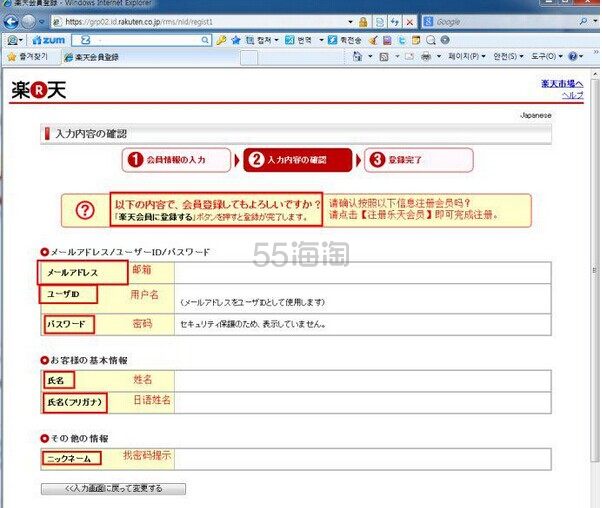Click the Japanese language link
This screenshot has height=508, width=602.
click(536, 115)
